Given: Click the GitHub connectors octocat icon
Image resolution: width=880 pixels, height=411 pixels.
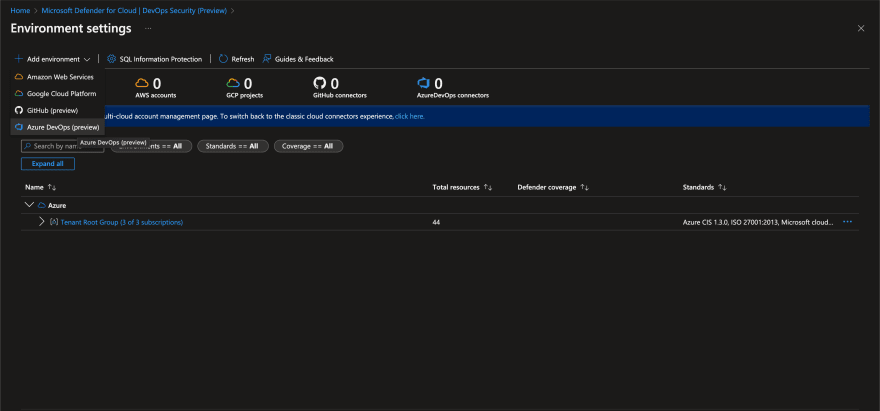Looking at the screenshot, I should pyautogui.click(x=319, y=84).
